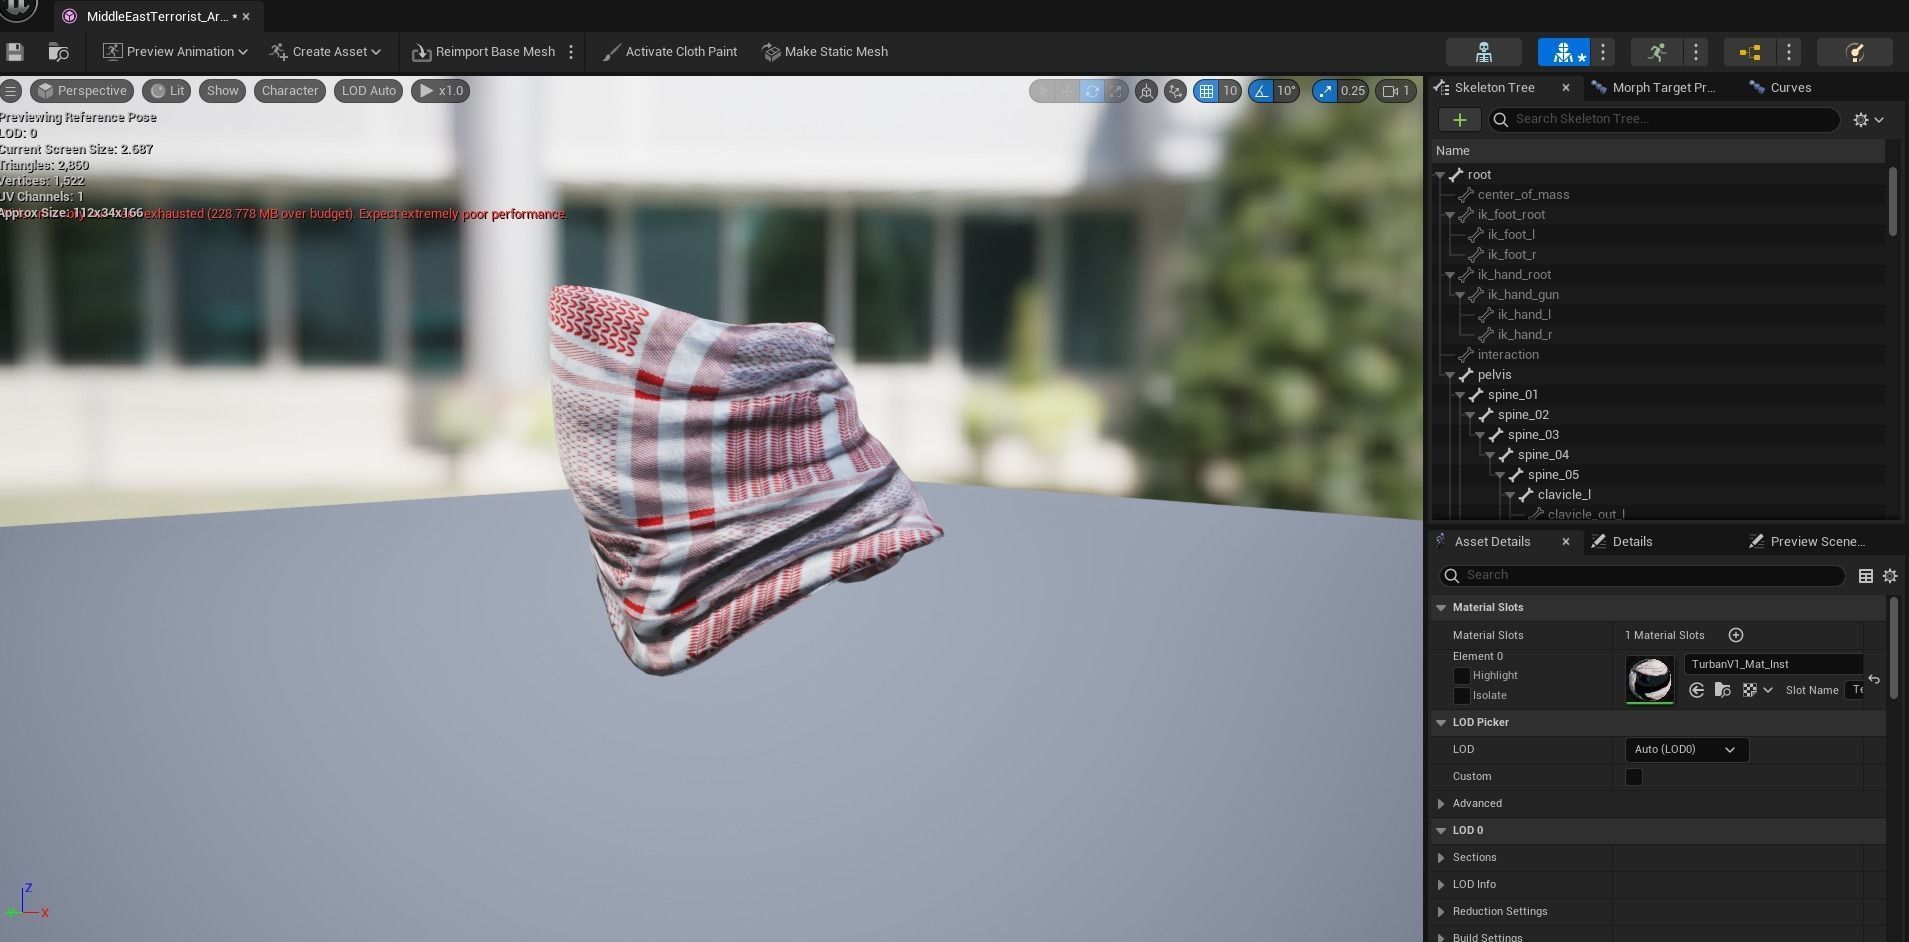Add a new material slot
1909x942 pixels.
click(x=1736, y=635)
